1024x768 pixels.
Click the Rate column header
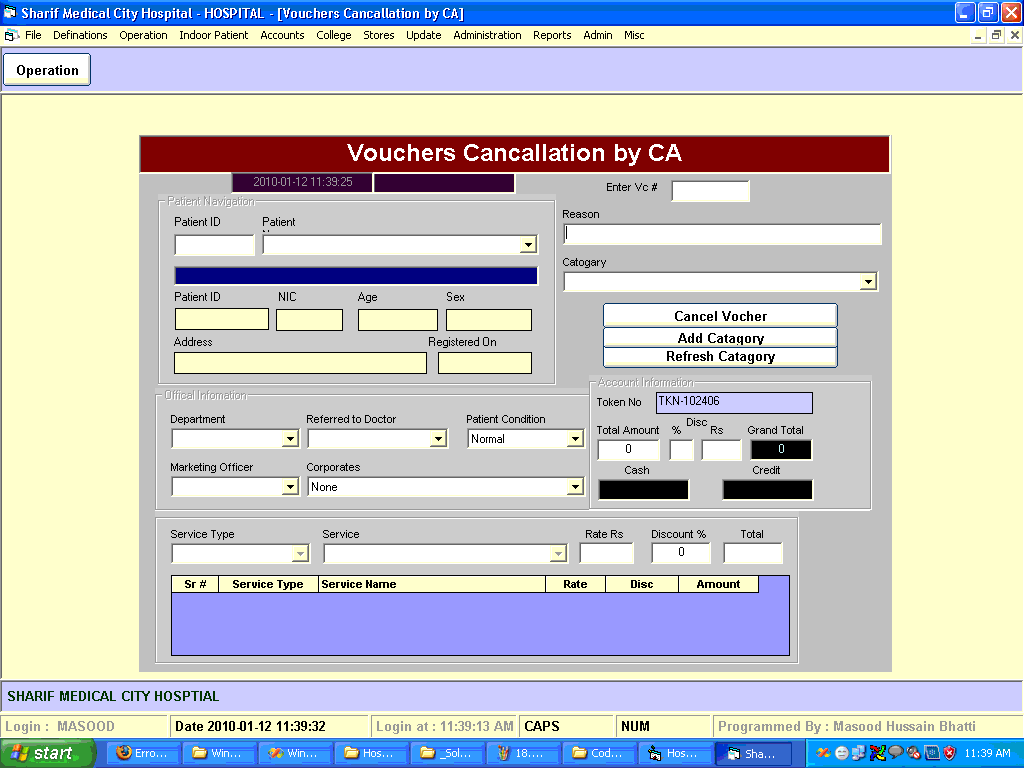point(575,584)
